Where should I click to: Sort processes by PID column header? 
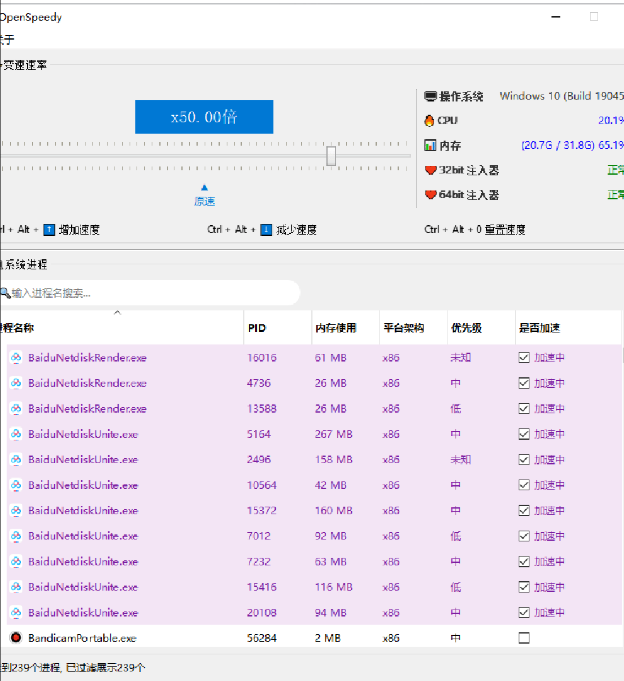[258, 327]
